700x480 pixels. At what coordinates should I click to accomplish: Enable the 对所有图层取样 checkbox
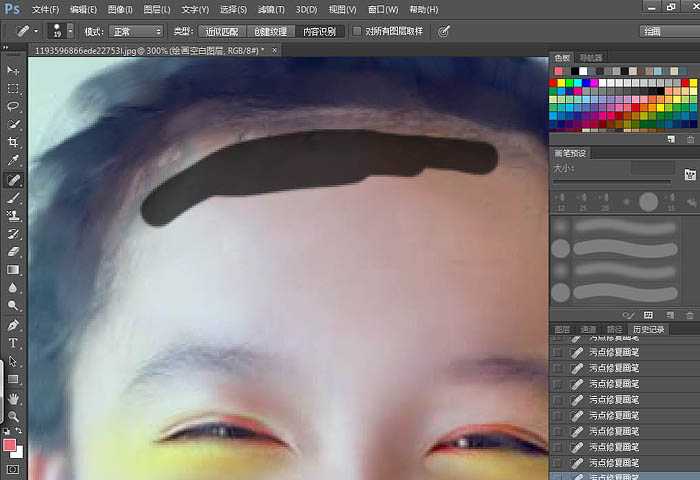[356, 31]
